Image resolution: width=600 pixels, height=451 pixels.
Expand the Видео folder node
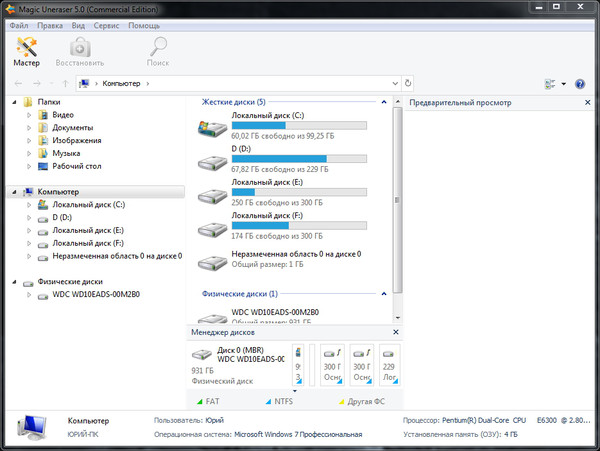tap(29, 115)
